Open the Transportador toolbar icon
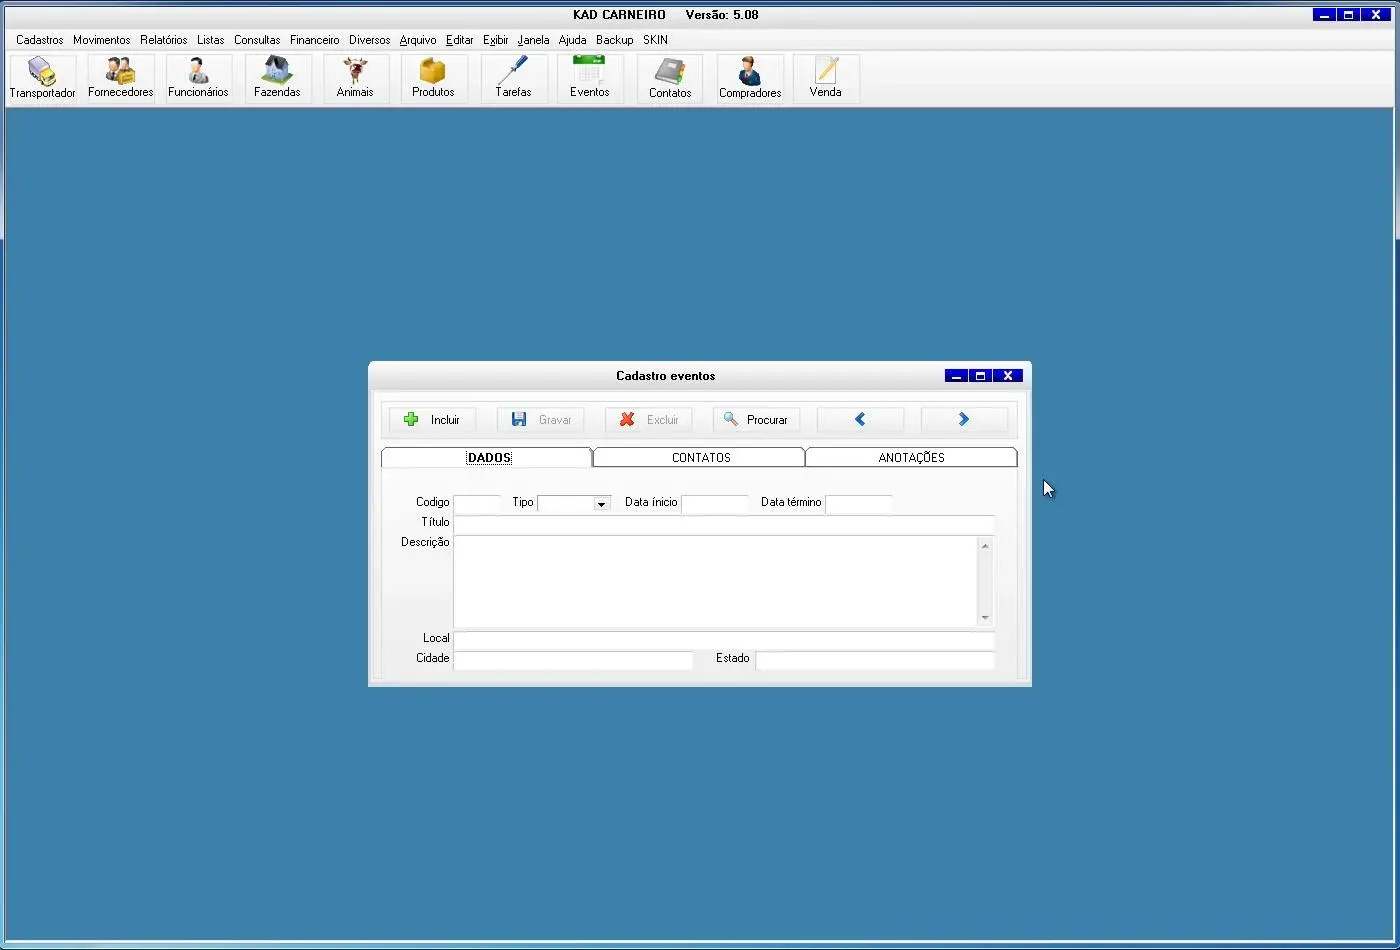The image size is (1400, 950). [x=42, y=78]
